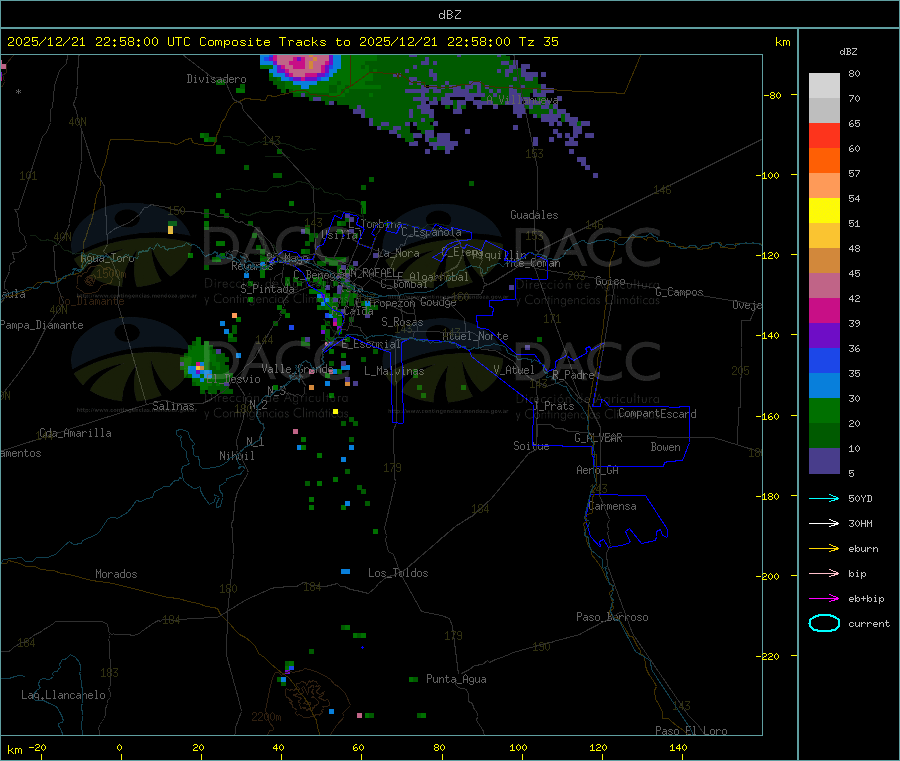900x761 pixels.
Task: Click the Los_Toldos map label
Action: [x=398, y=573]
